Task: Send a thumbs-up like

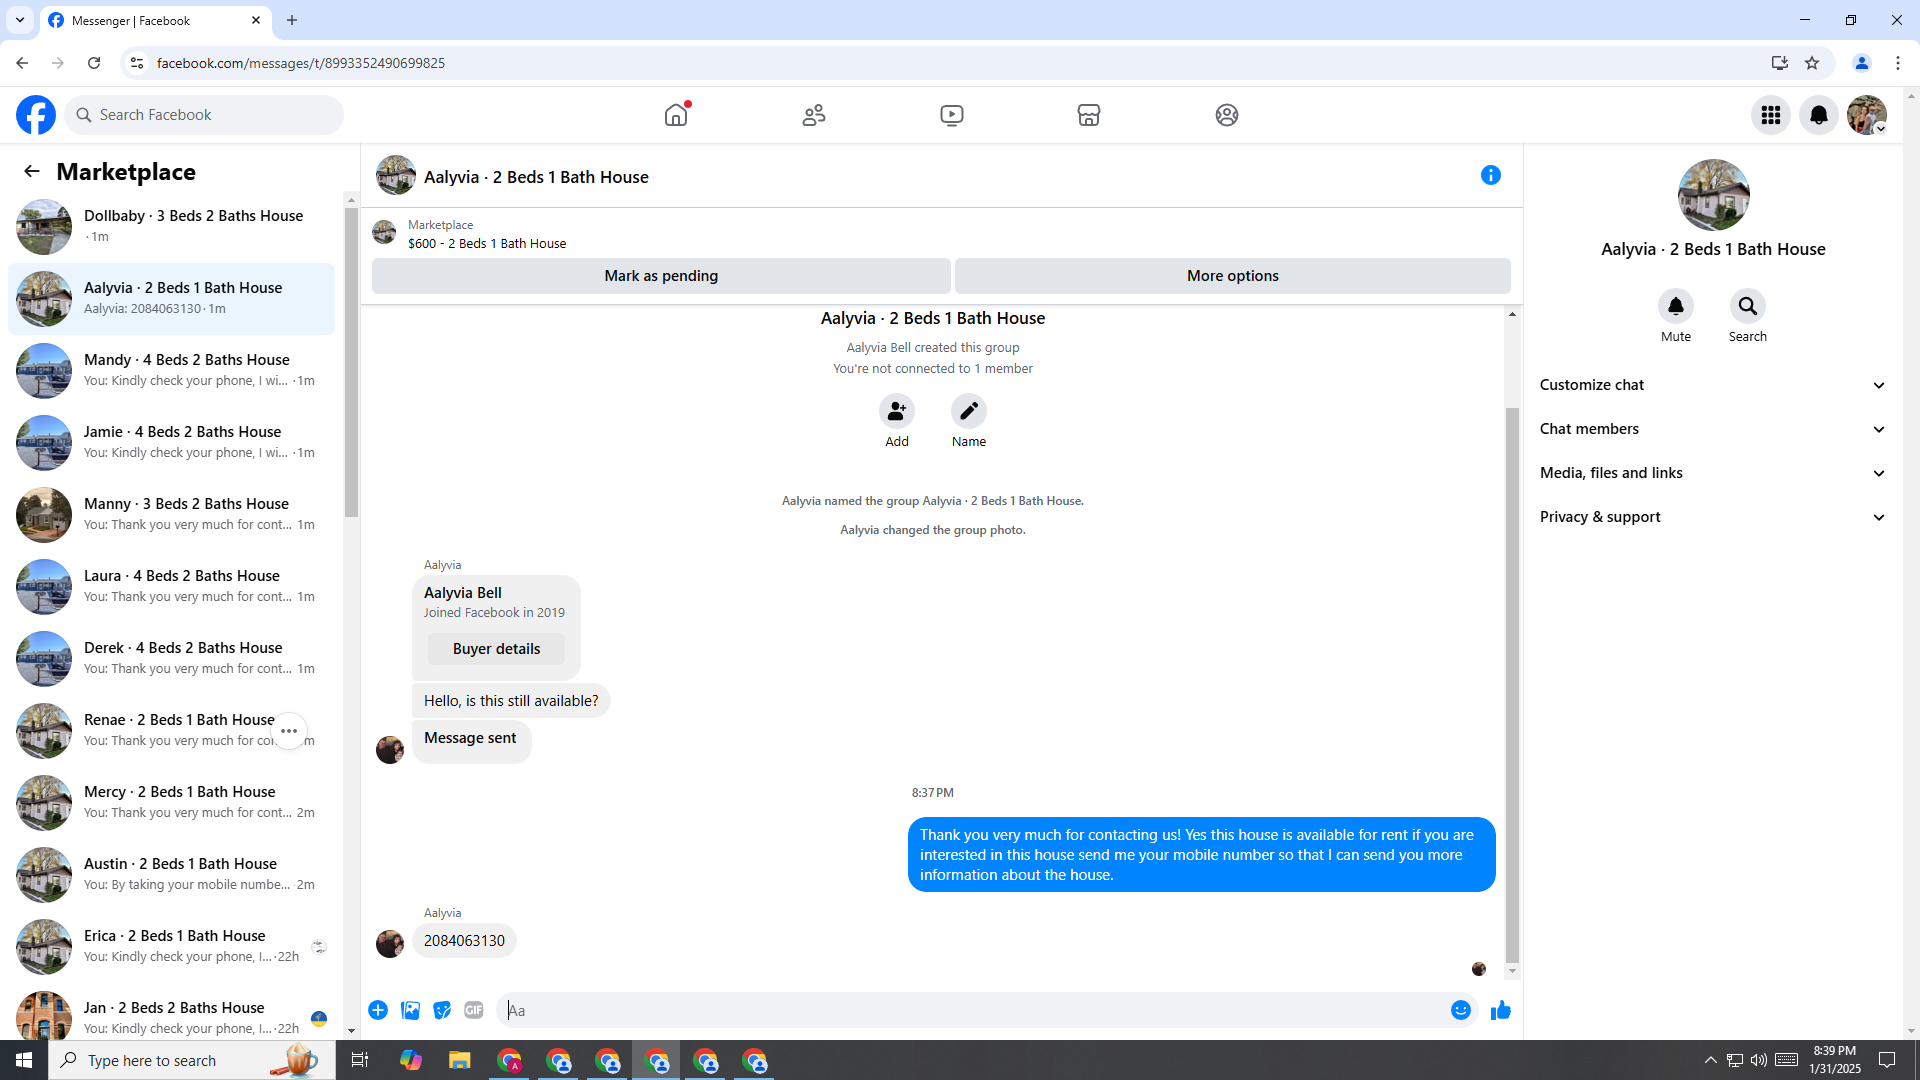Action: point(1501,1010)
